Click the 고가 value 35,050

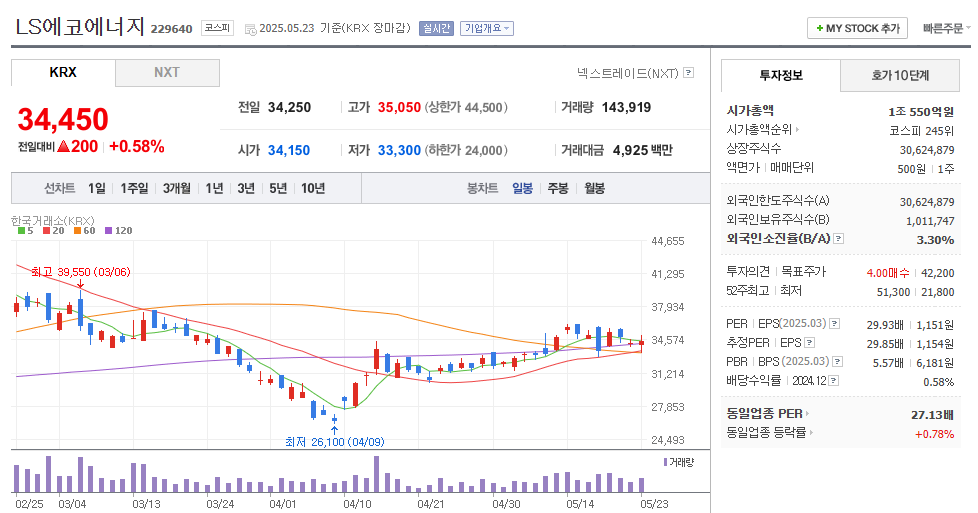(399, 107)
